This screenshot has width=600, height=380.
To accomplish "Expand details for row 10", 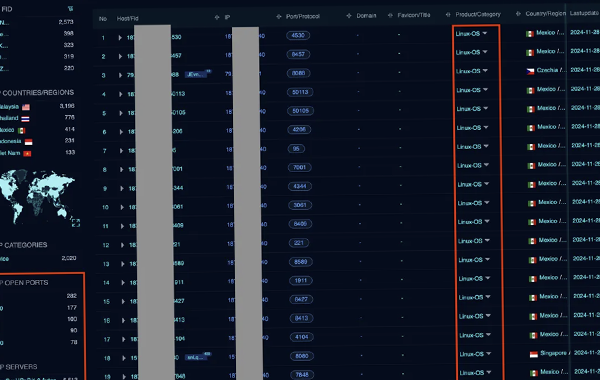I will pyautogui.click(x=122, y=207).
